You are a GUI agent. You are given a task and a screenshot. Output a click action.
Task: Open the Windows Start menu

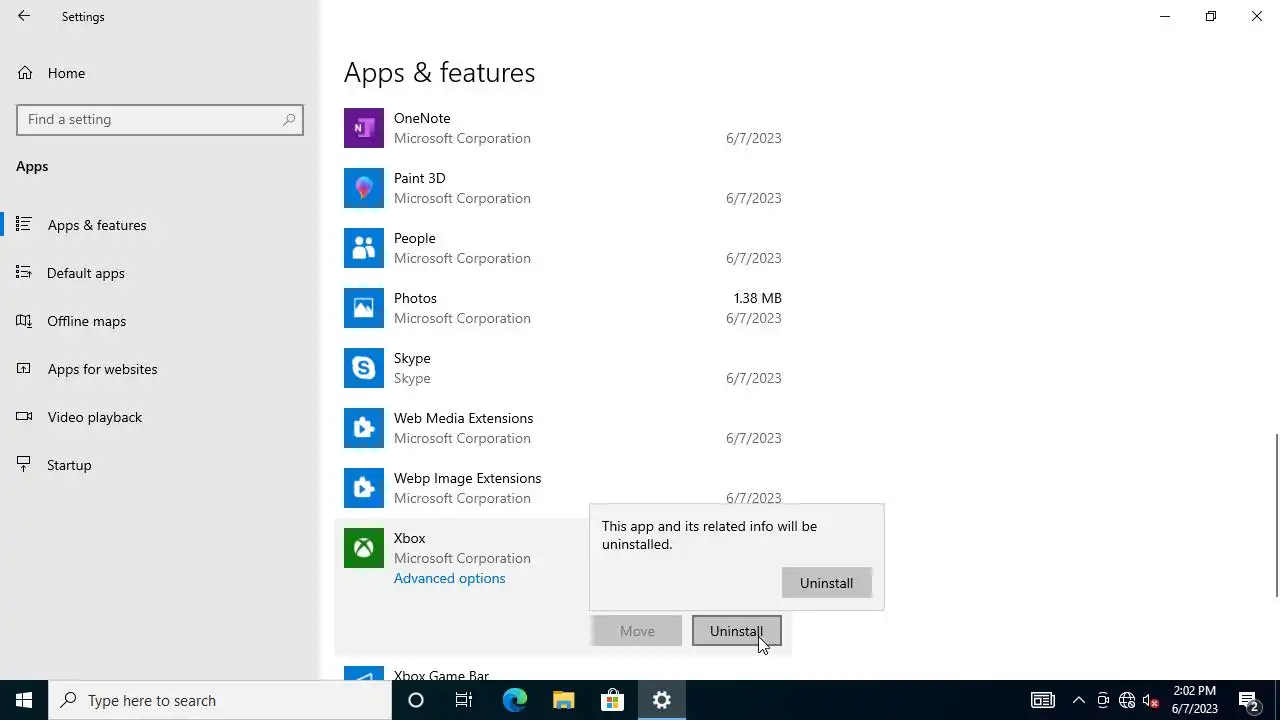pos(24,700)
